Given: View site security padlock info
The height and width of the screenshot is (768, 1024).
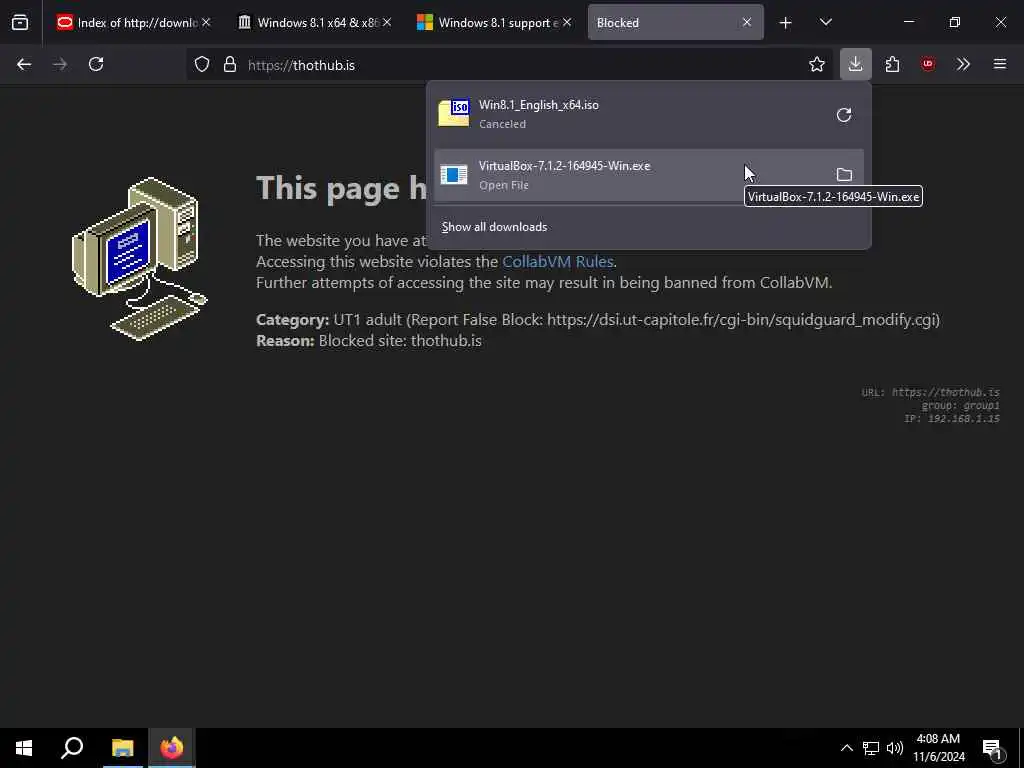Looking at the screenshot, I should pos(229,64).
